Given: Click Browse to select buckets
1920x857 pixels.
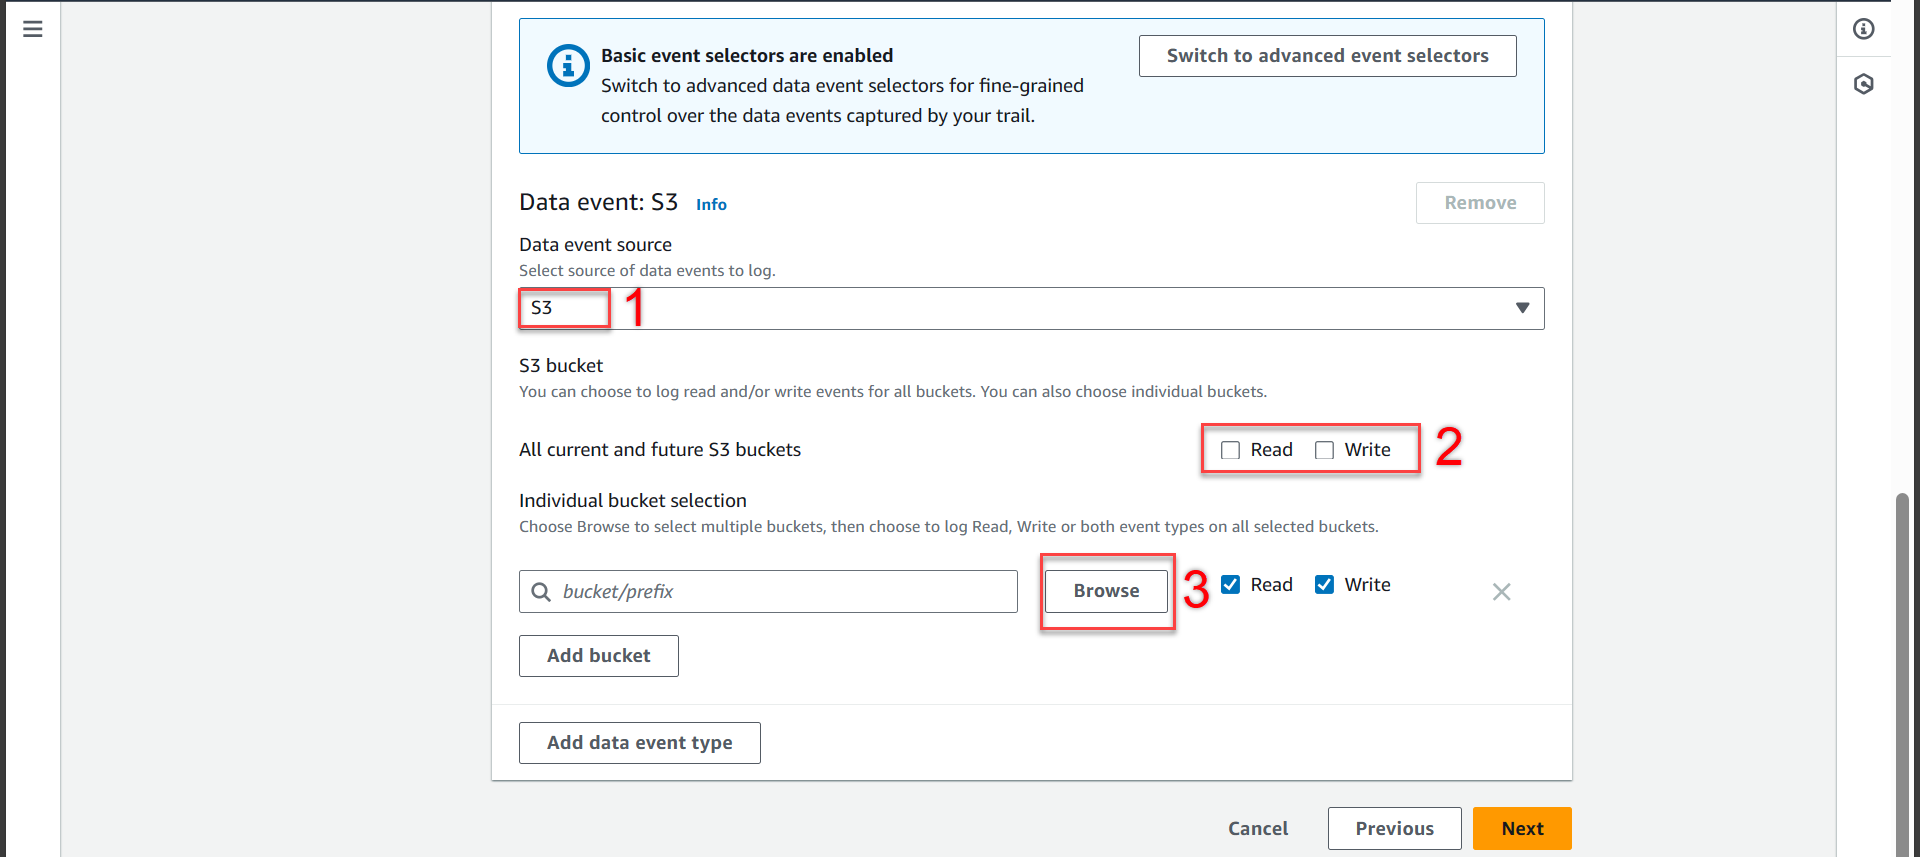Looking at the screenshot, I should [1106, 591].
